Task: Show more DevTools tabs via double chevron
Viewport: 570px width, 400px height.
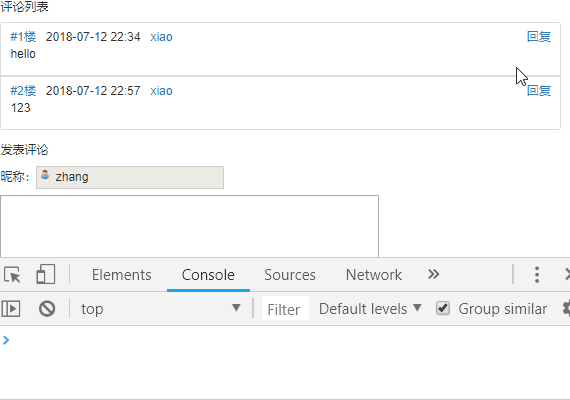Action: click(x=434, y=274)
